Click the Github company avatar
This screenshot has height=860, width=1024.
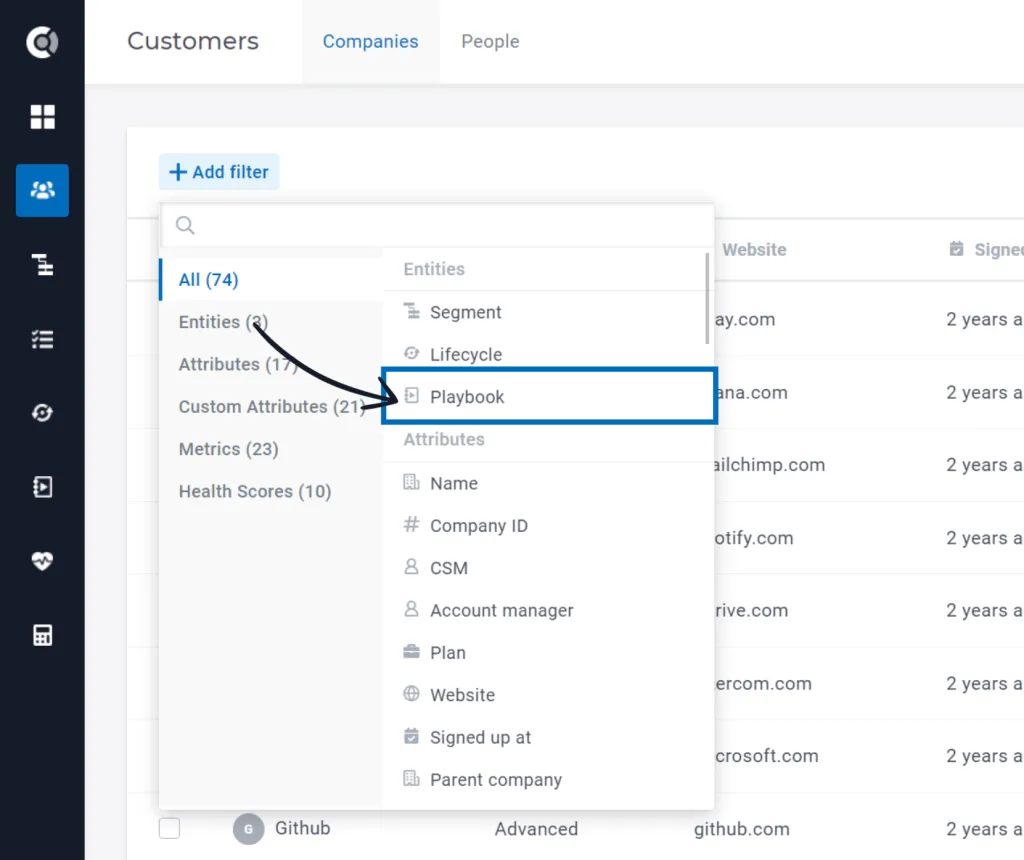coord(248,829)
